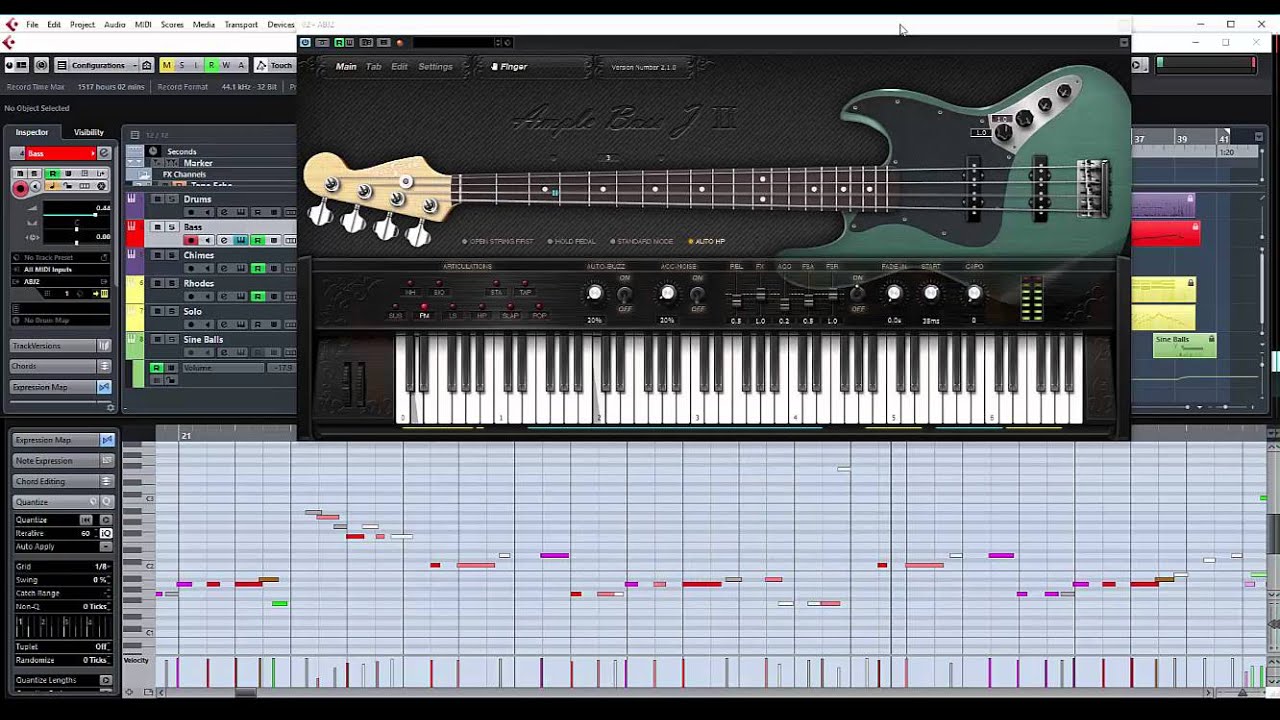The height and width of the screenshot is (720, 1280).
Task: Open the File menu
Action: 32,24
